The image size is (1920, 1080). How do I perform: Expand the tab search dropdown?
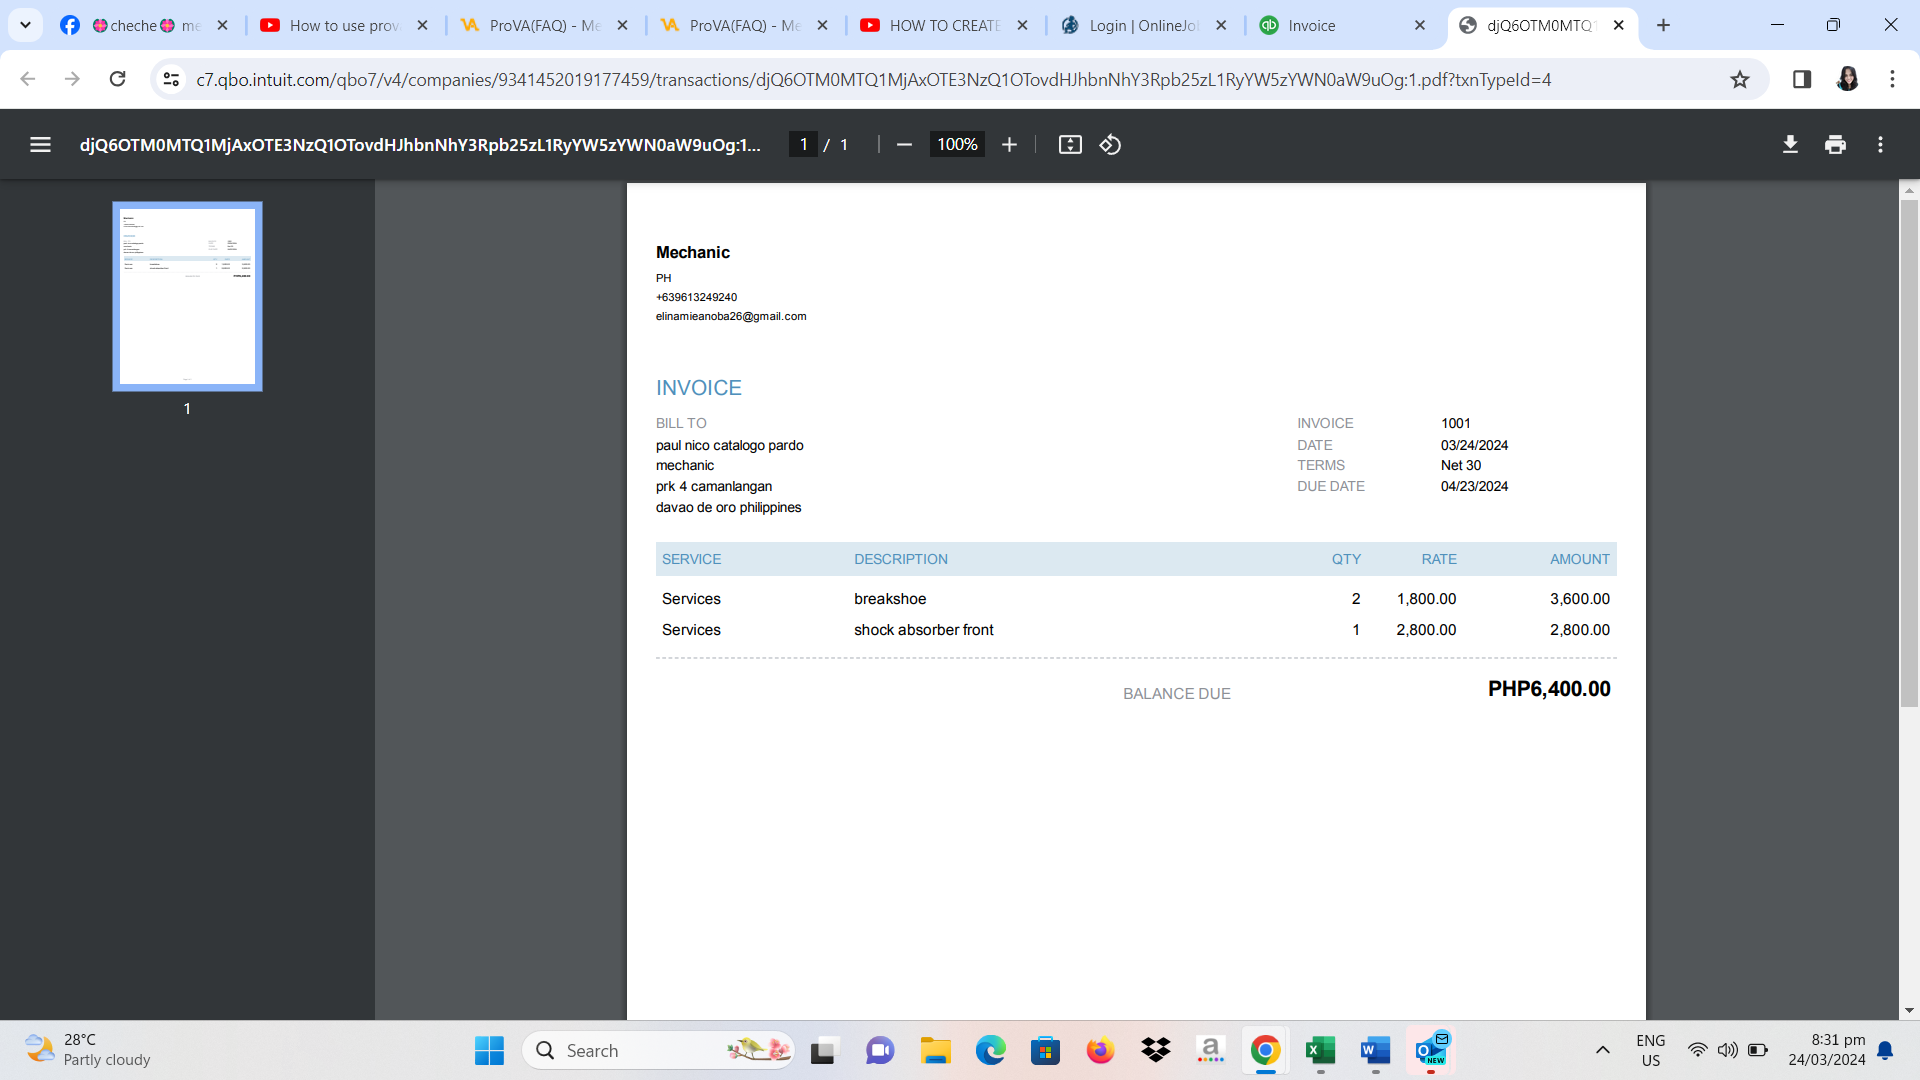coord(25,25)
